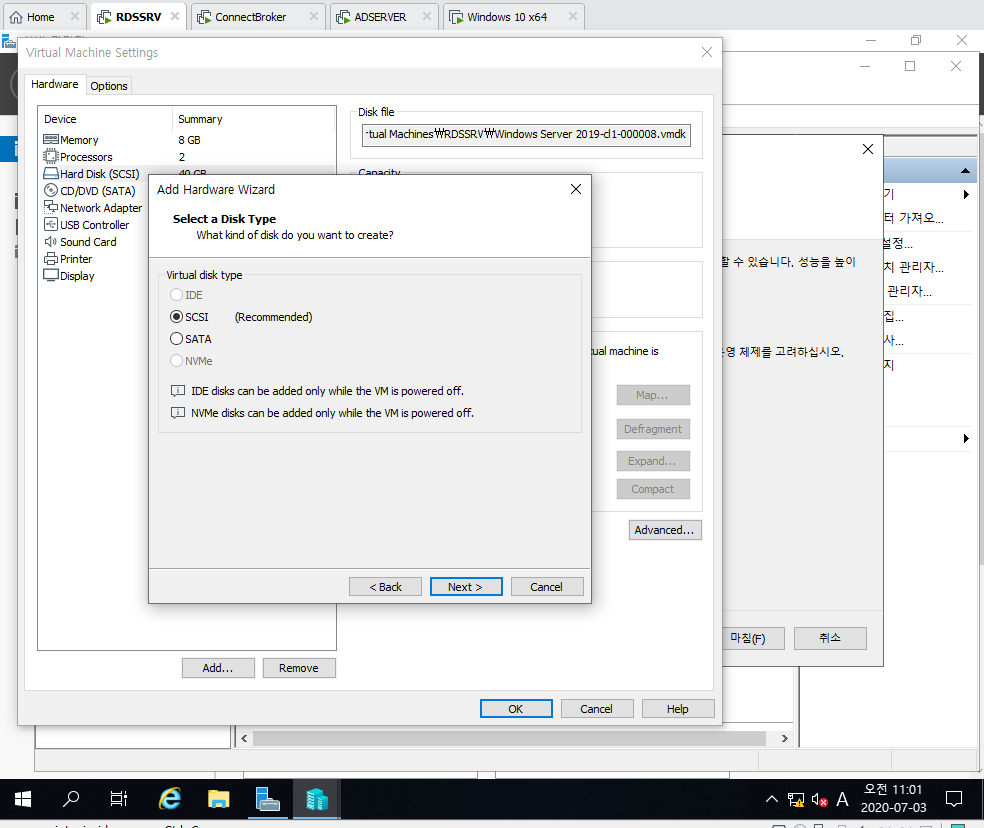The image size is (984, 828).
Task: Open the cyan server app taskbar icon
Action: 317,799
